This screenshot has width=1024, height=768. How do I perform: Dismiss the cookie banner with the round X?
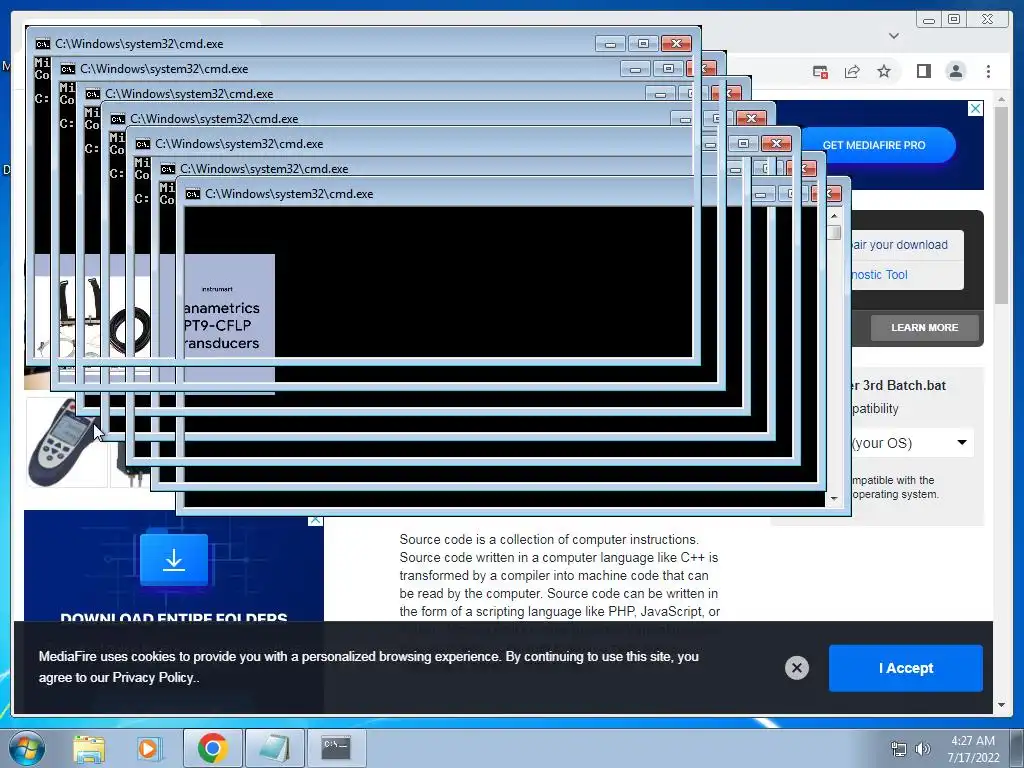point(796,667)
